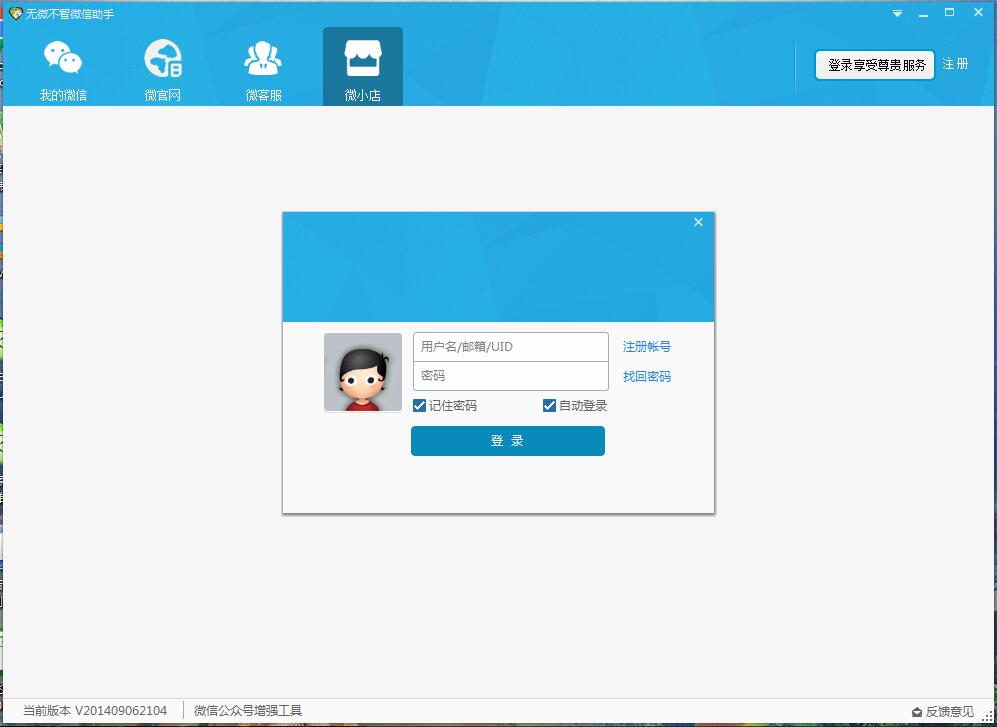Screen dimensions: 997x727
Task: Click the cartoon user avatar picture
Action: point(363,372)
